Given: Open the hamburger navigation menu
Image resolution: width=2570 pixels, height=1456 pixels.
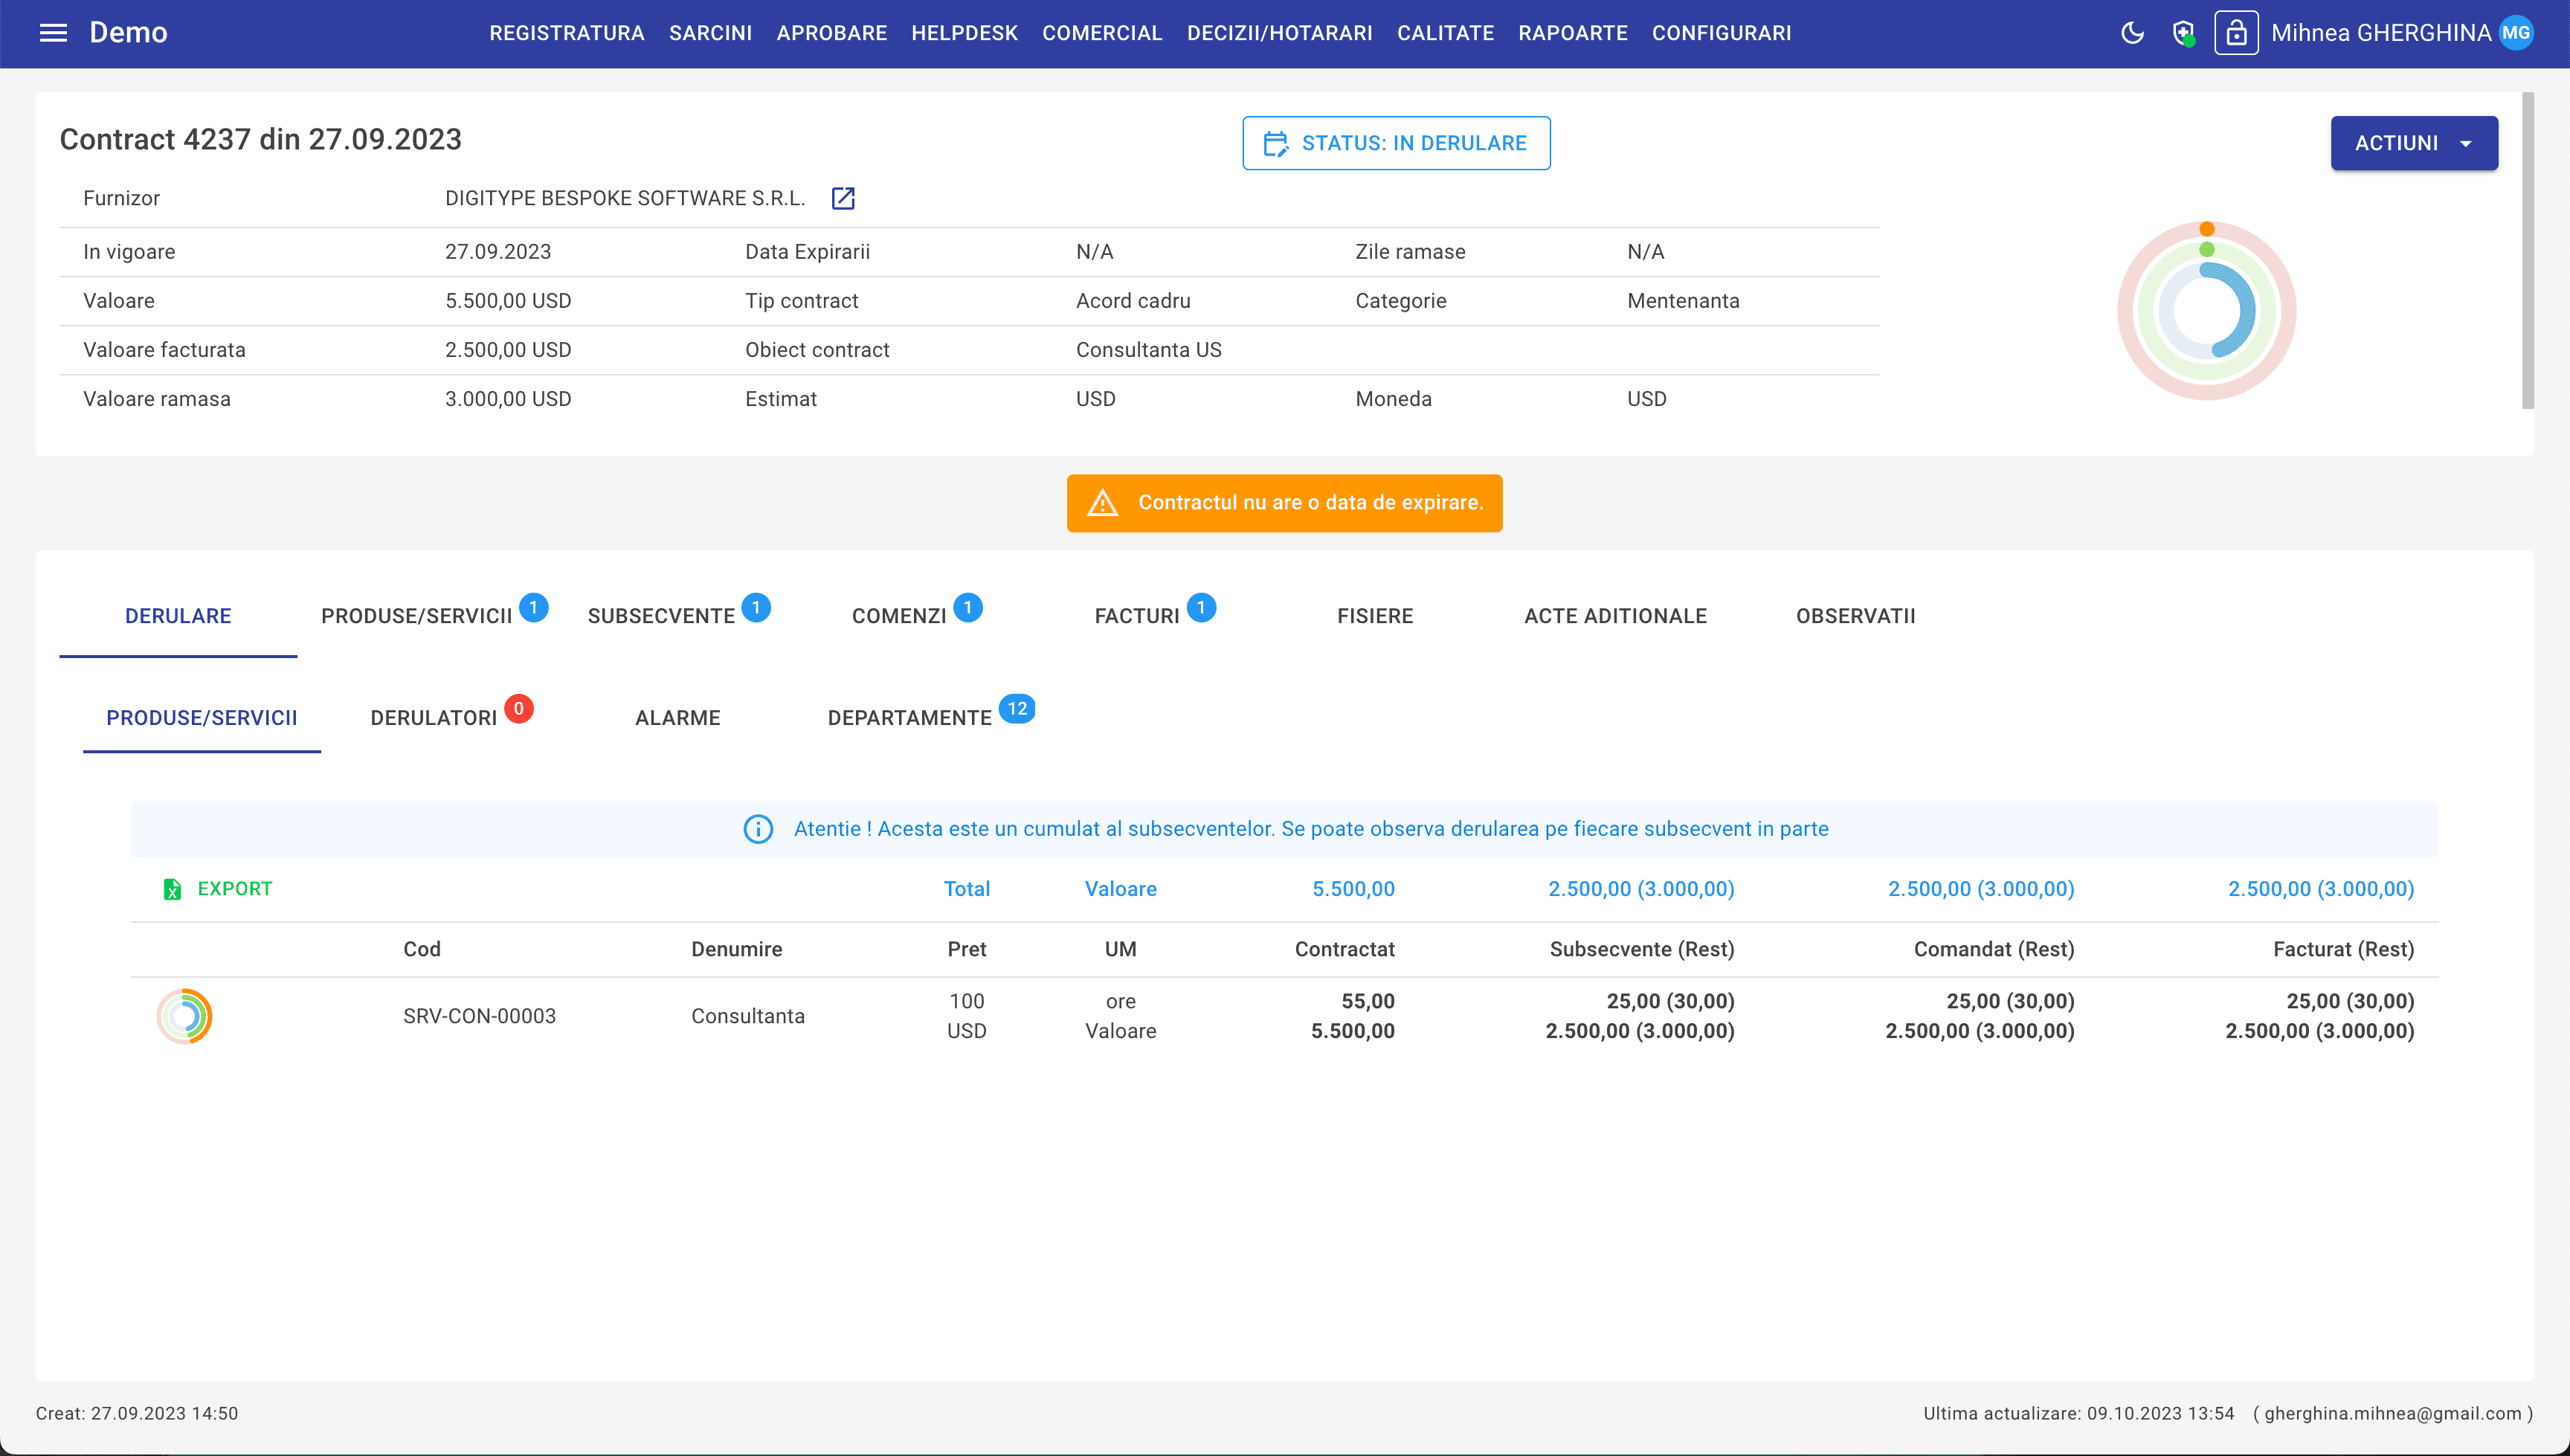Looking at the screenshot, I should coord(53,33).
